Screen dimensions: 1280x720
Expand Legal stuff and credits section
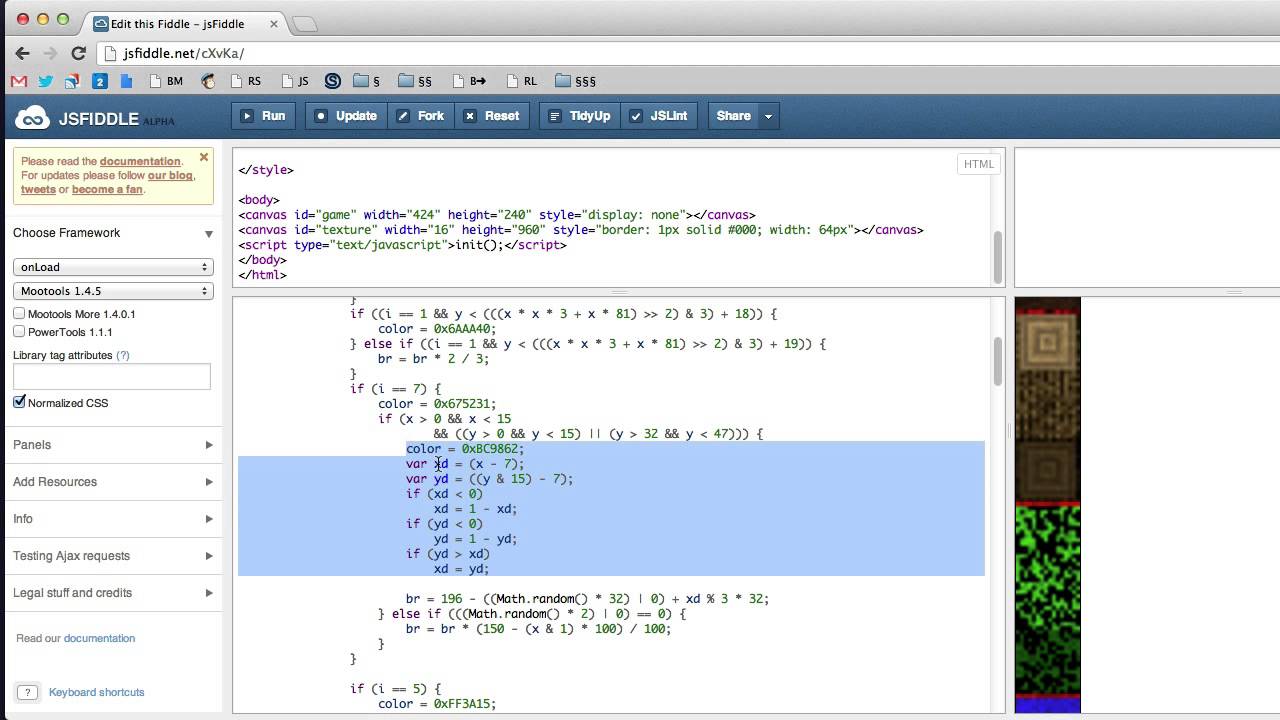[x=112, y=593]
